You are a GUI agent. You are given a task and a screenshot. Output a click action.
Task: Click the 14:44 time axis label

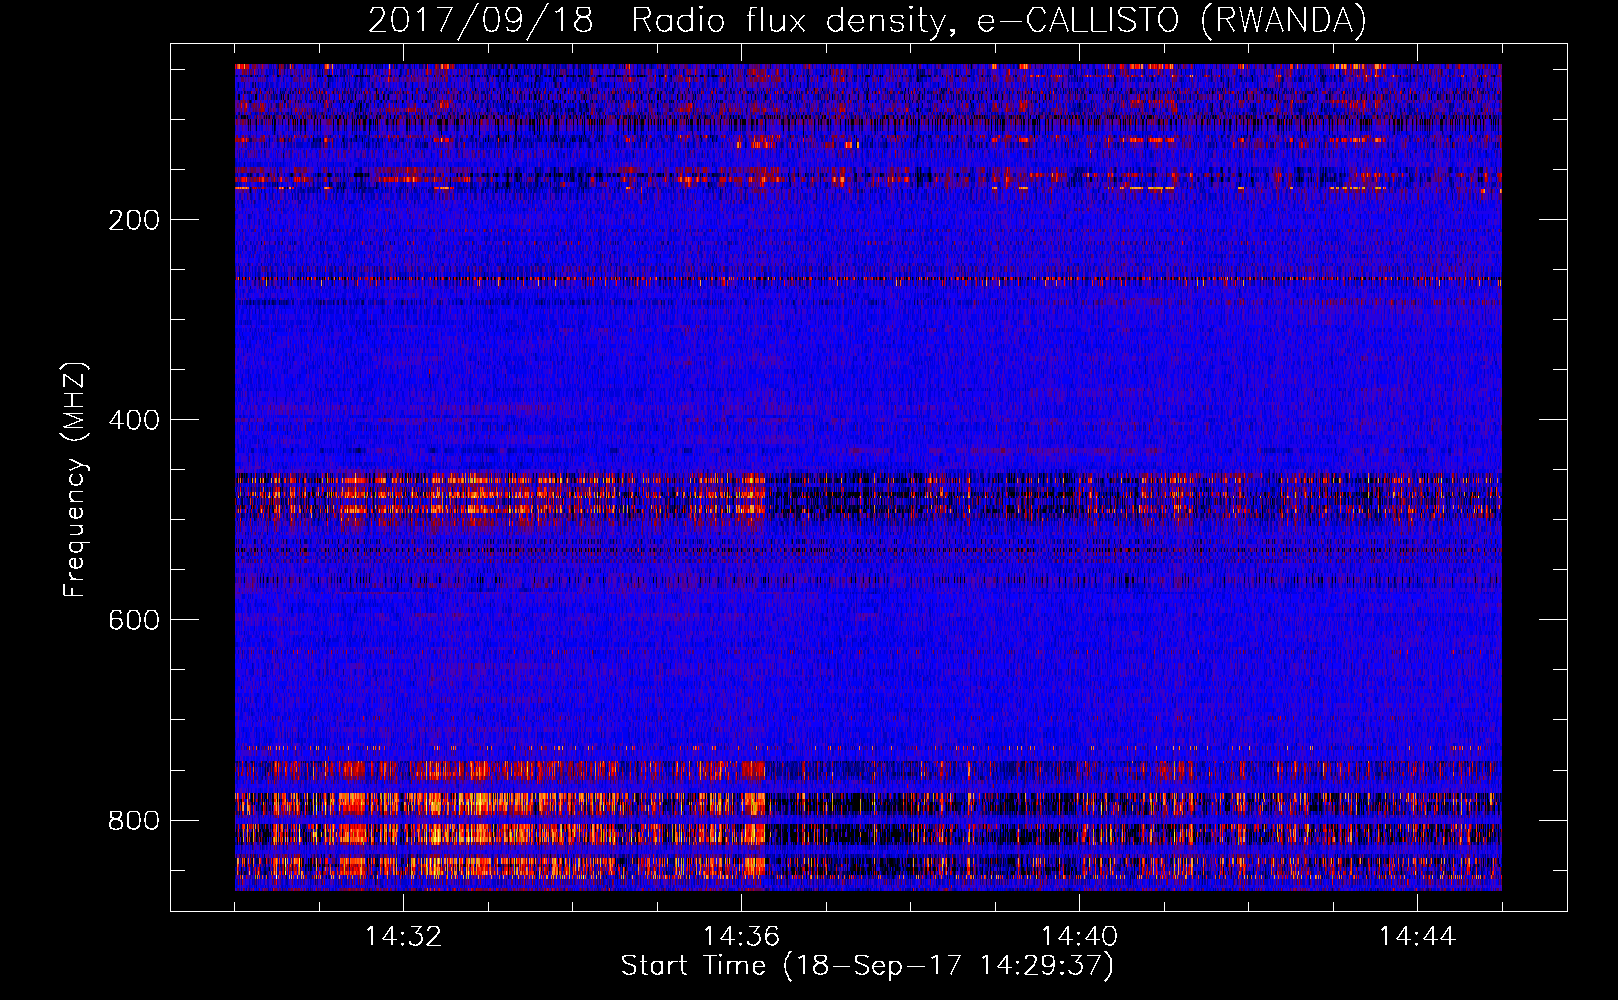pos(1417,937)
